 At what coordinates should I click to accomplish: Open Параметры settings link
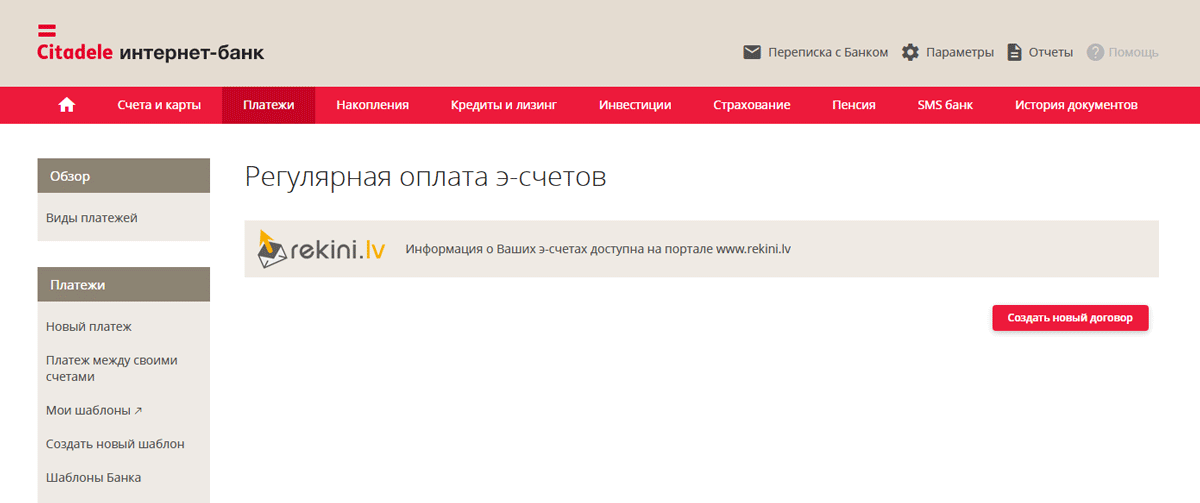pyautogui.click(x=960, y=52)
